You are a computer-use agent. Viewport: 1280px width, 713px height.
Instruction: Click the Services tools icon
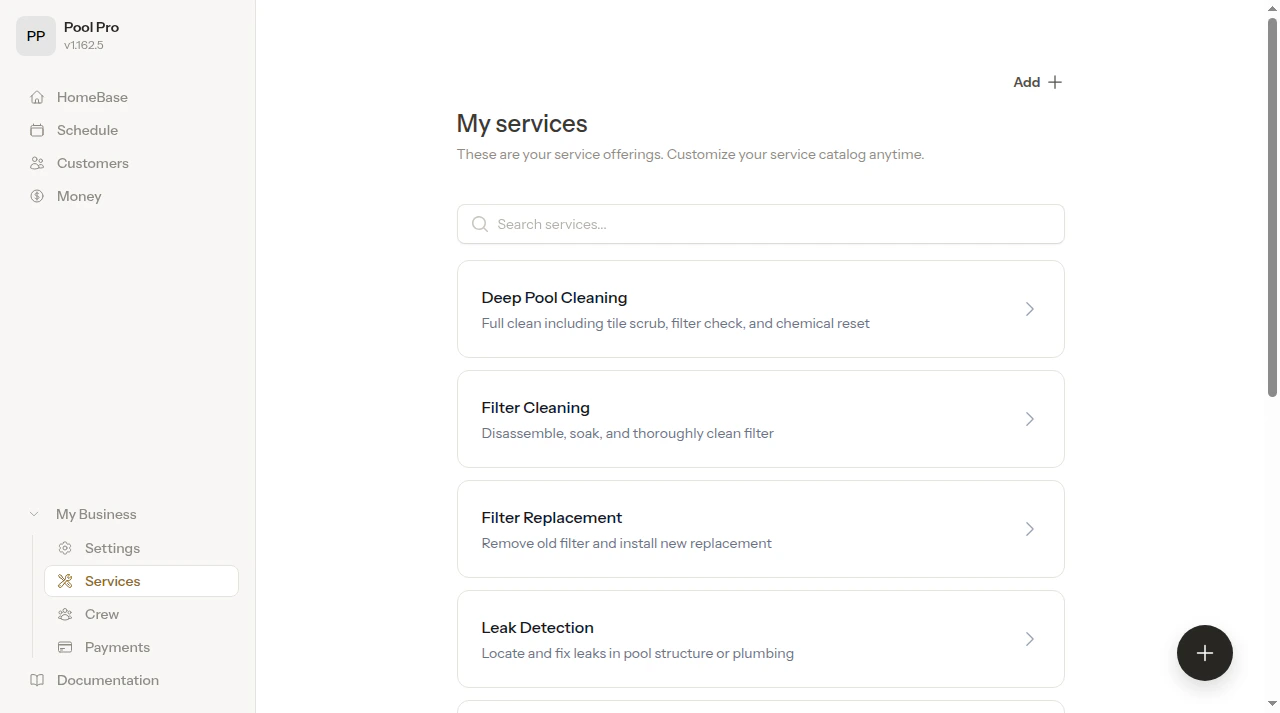tap(65, 581)
